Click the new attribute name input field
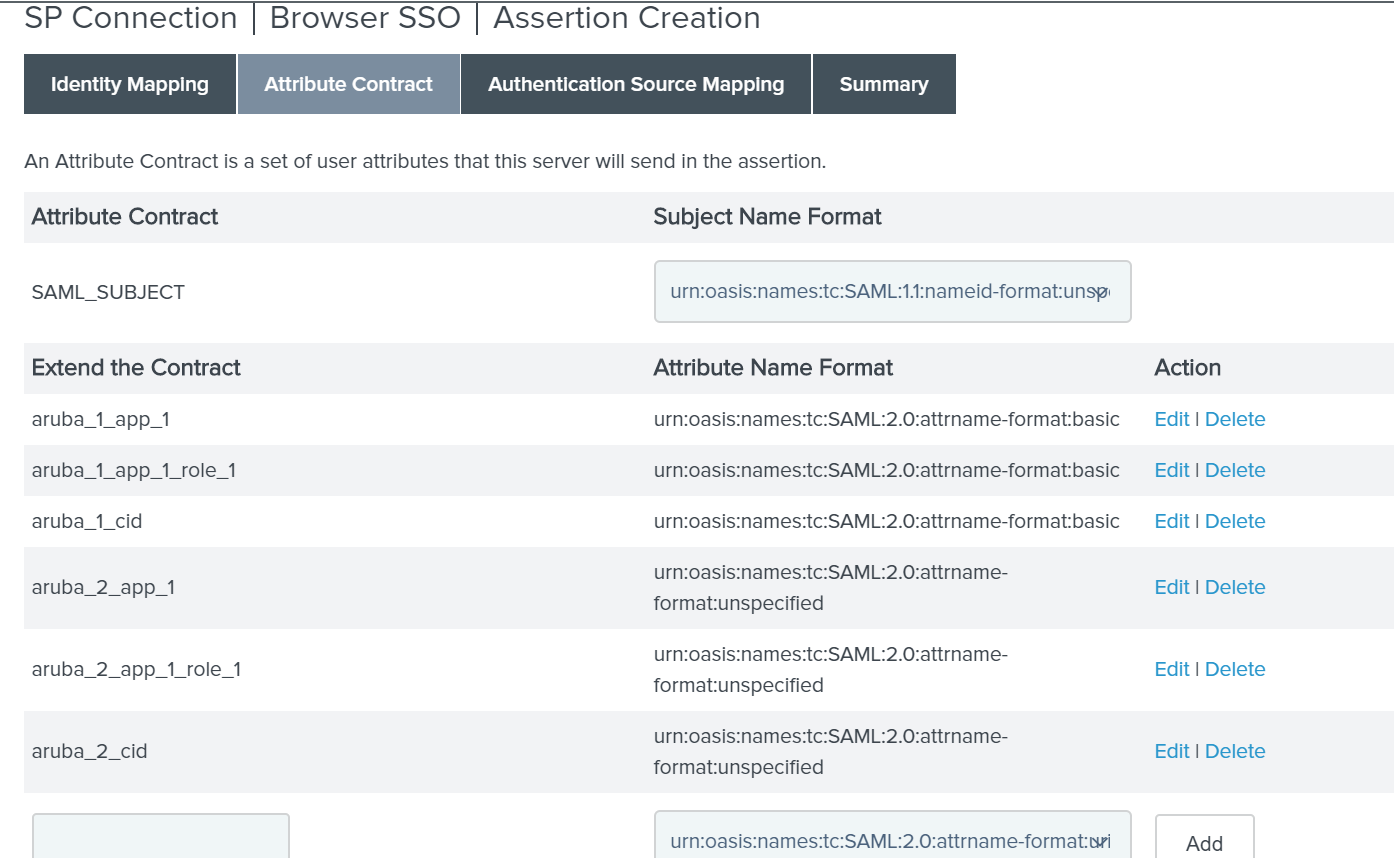This screenshot has width=1394, height=858. click(x=161, y=838)
